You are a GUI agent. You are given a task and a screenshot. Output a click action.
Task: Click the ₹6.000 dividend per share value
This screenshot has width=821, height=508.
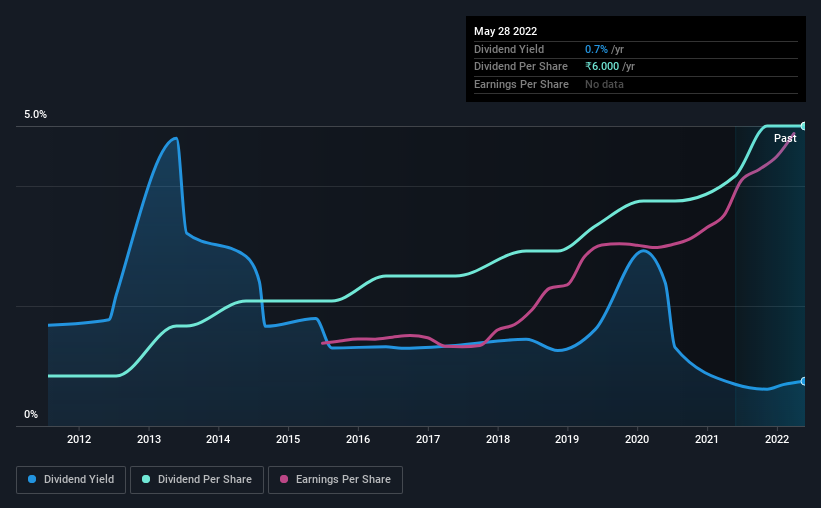point(602,67)
